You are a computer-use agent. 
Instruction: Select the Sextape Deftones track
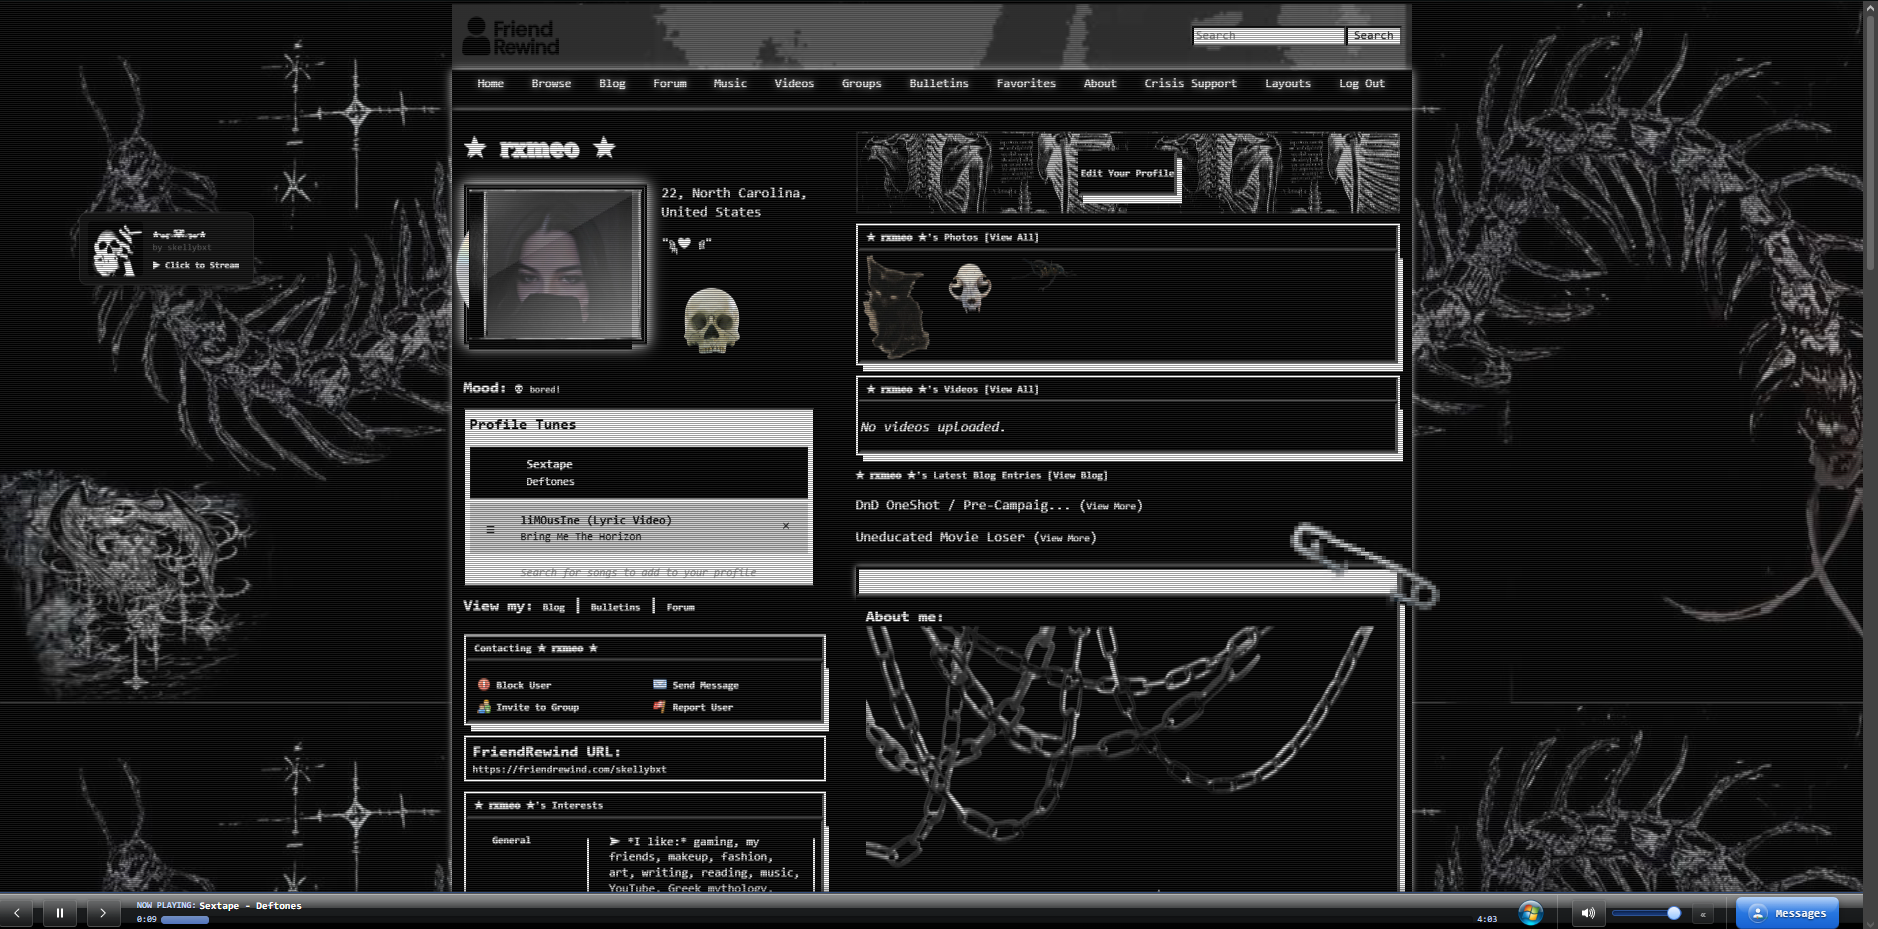(x=638, y=472)
